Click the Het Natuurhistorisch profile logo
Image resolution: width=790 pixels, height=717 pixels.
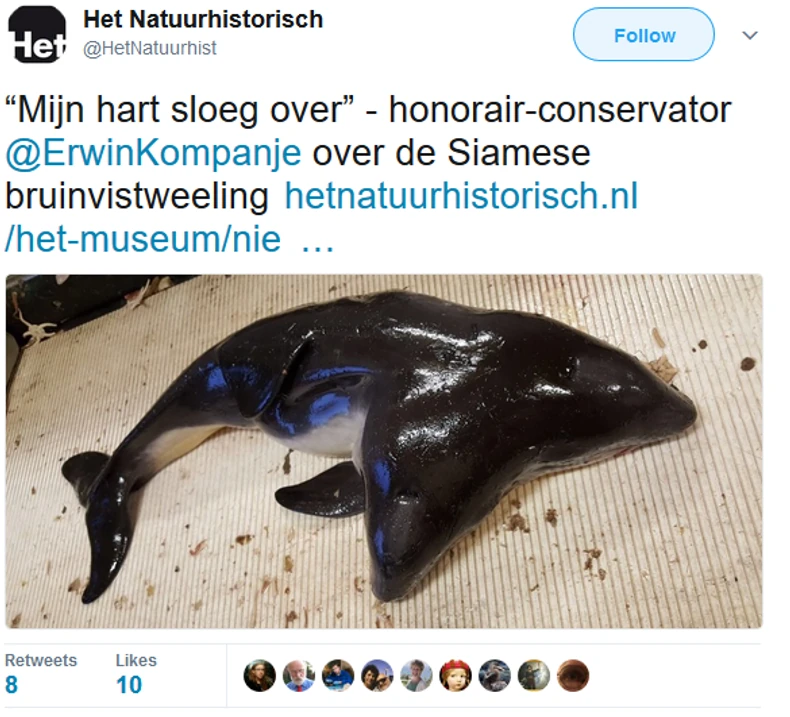[37, 35]
